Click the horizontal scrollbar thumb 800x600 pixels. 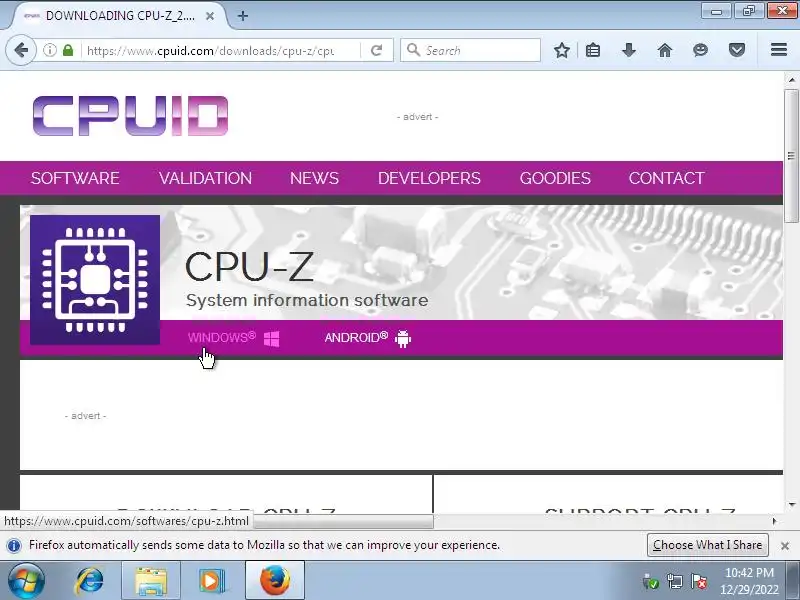[343, 521]
